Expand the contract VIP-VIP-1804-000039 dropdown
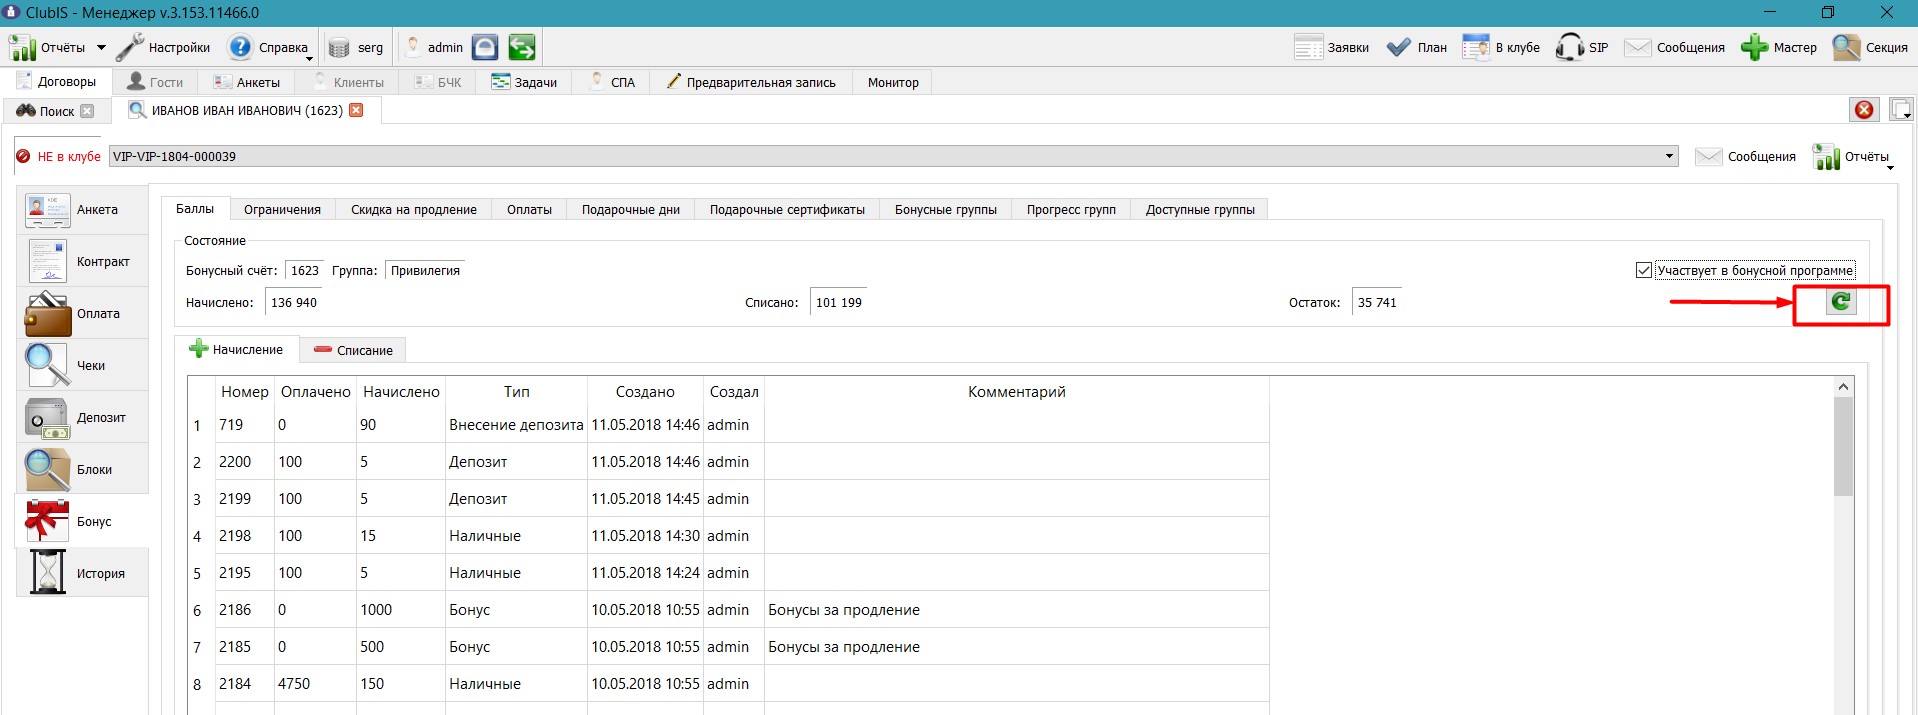Viewport: 1918px width, 715px height. coord(1669,156)
